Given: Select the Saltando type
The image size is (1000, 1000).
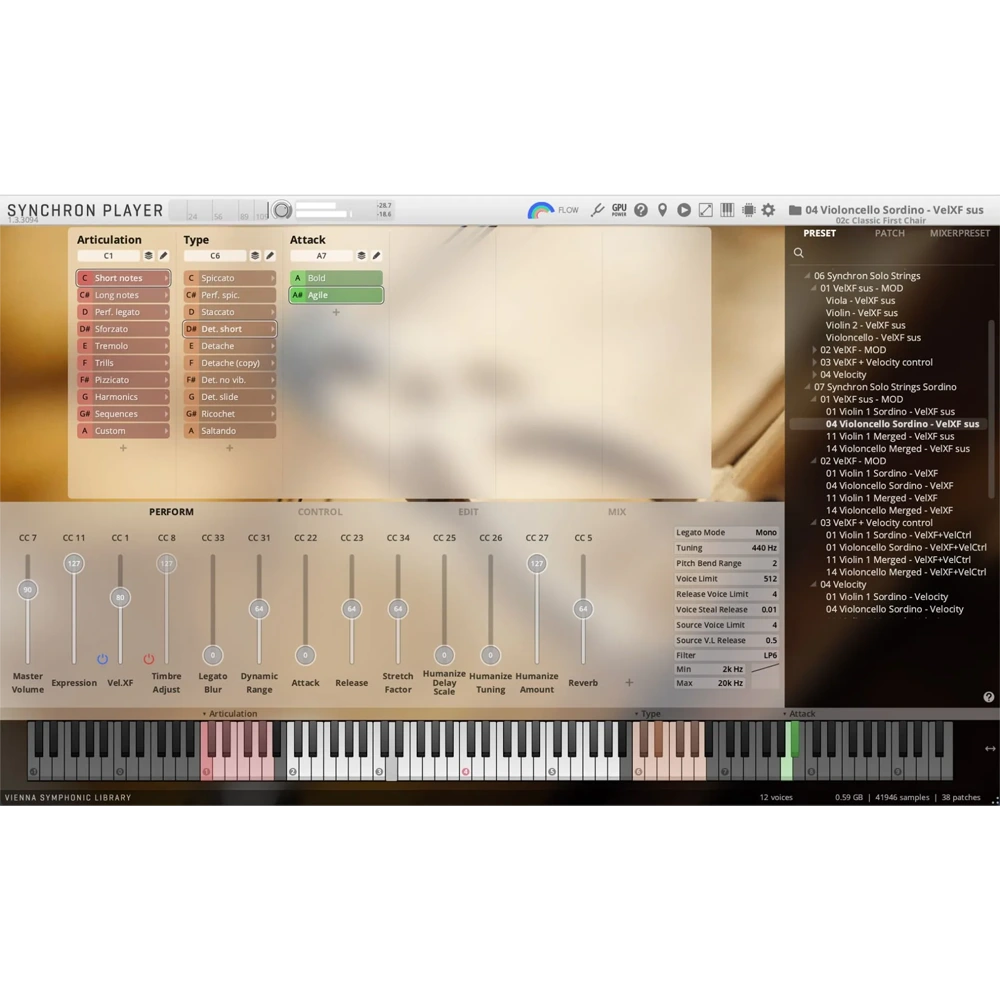Looking at the screenshot, I should [x=230, y=431].
